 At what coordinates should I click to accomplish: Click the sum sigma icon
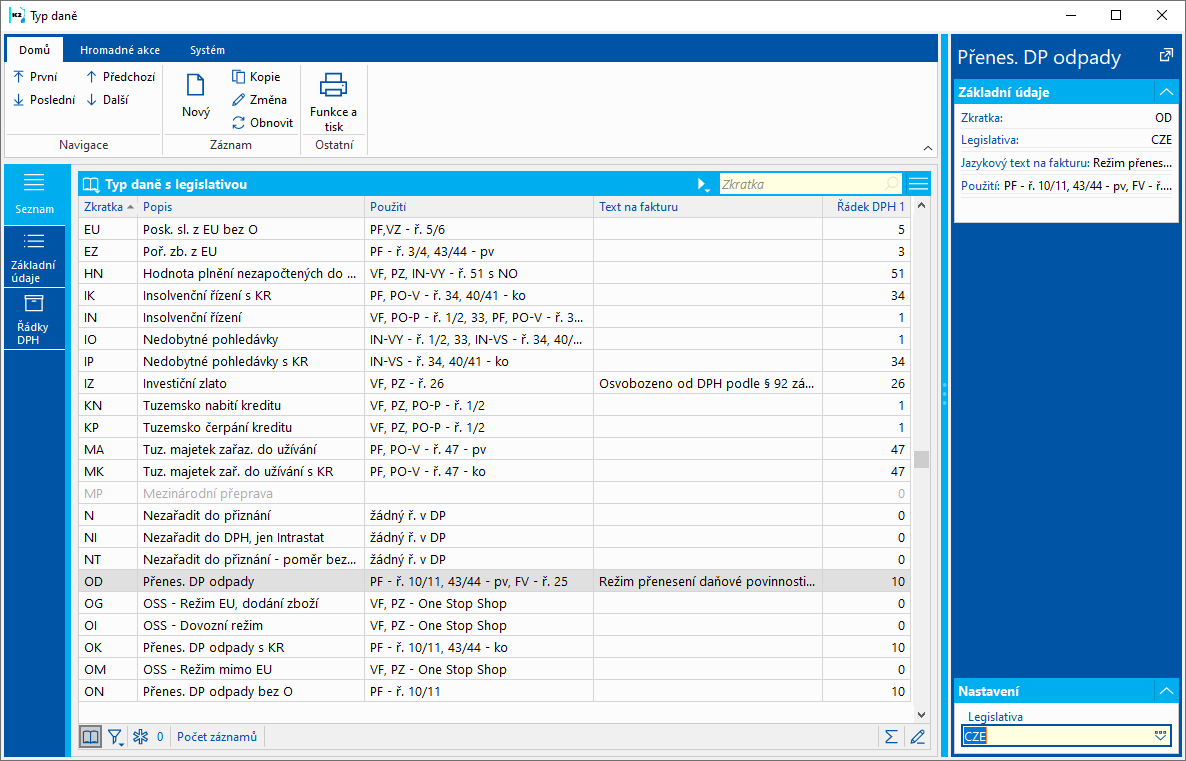tap(891, 737)
